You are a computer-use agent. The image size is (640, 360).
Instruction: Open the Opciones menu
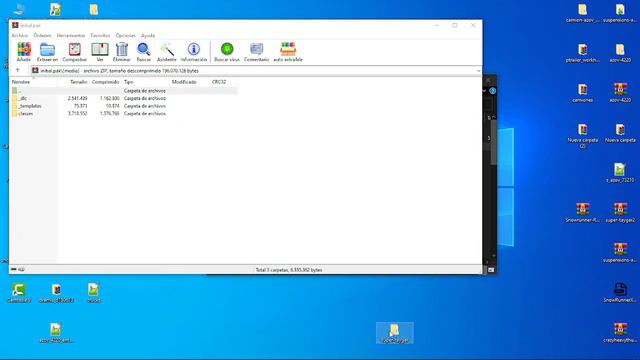pos(125,36)
